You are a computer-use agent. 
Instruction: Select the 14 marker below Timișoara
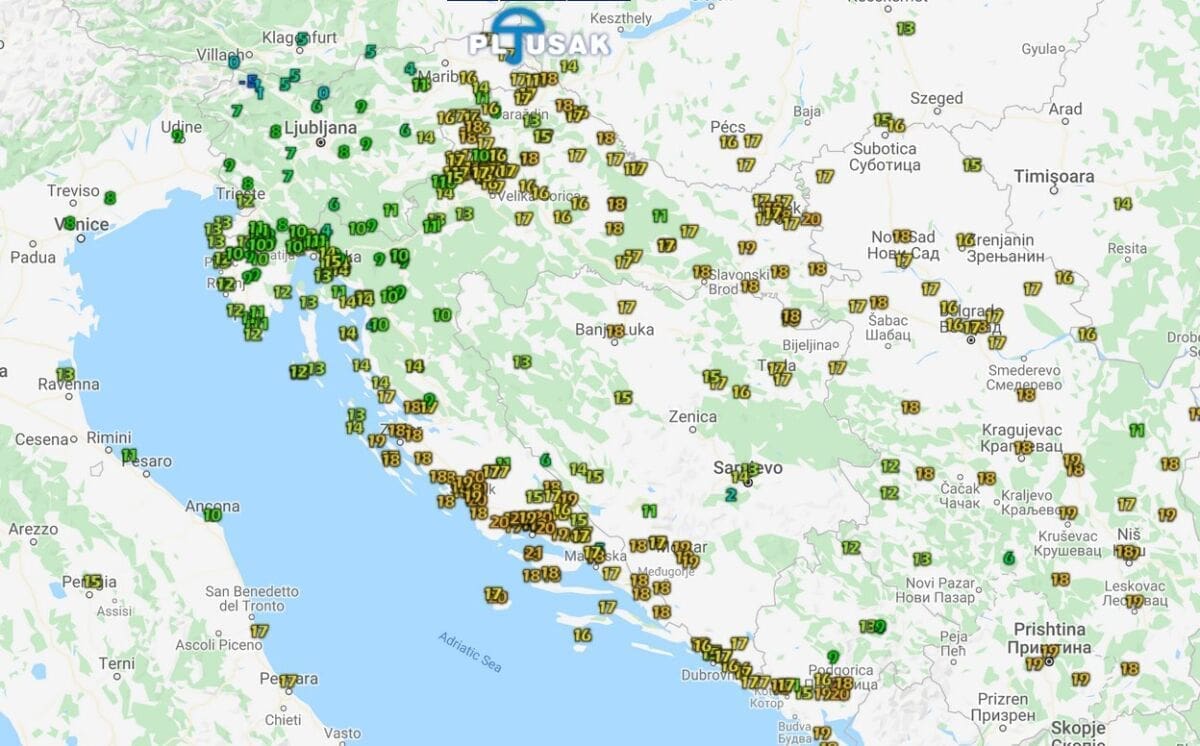pyautogui.click(x=1123, y=203)
